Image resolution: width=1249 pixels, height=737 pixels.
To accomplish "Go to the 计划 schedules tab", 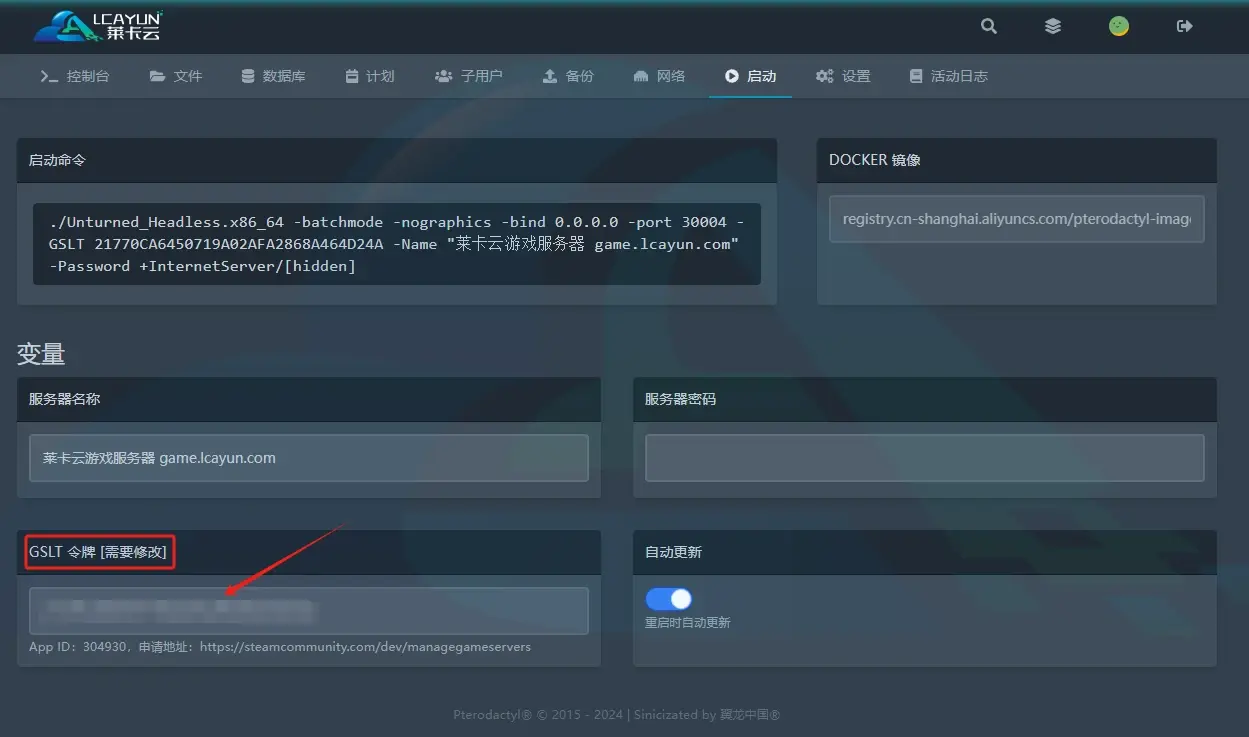I will 370,76.
